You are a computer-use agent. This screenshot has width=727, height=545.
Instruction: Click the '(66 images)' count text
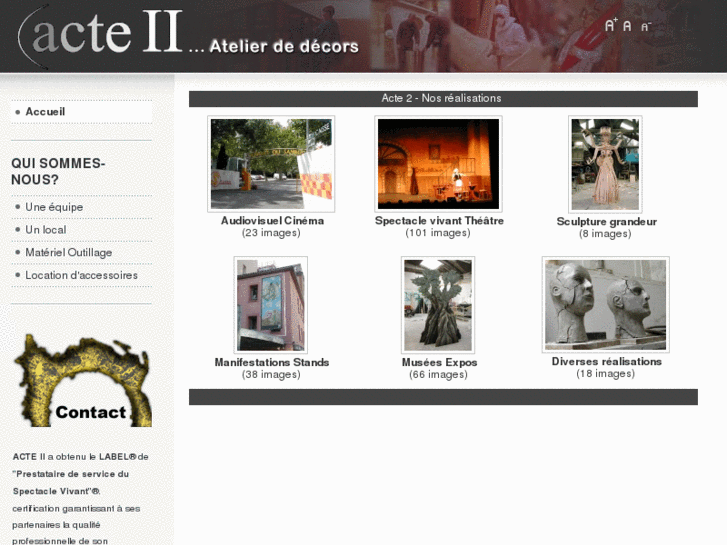(x=438, y=374)
